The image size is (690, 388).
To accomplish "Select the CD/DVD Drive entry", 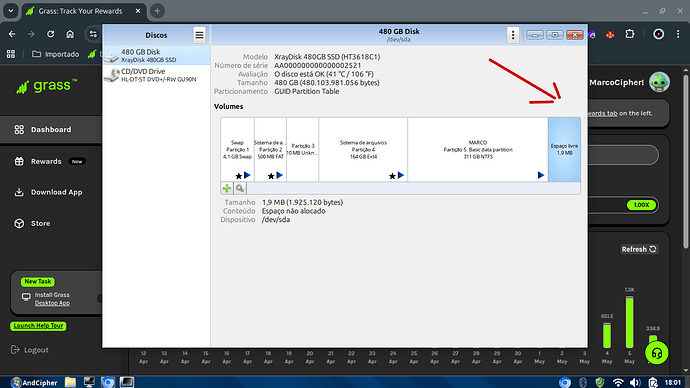I will click(156, 75).
